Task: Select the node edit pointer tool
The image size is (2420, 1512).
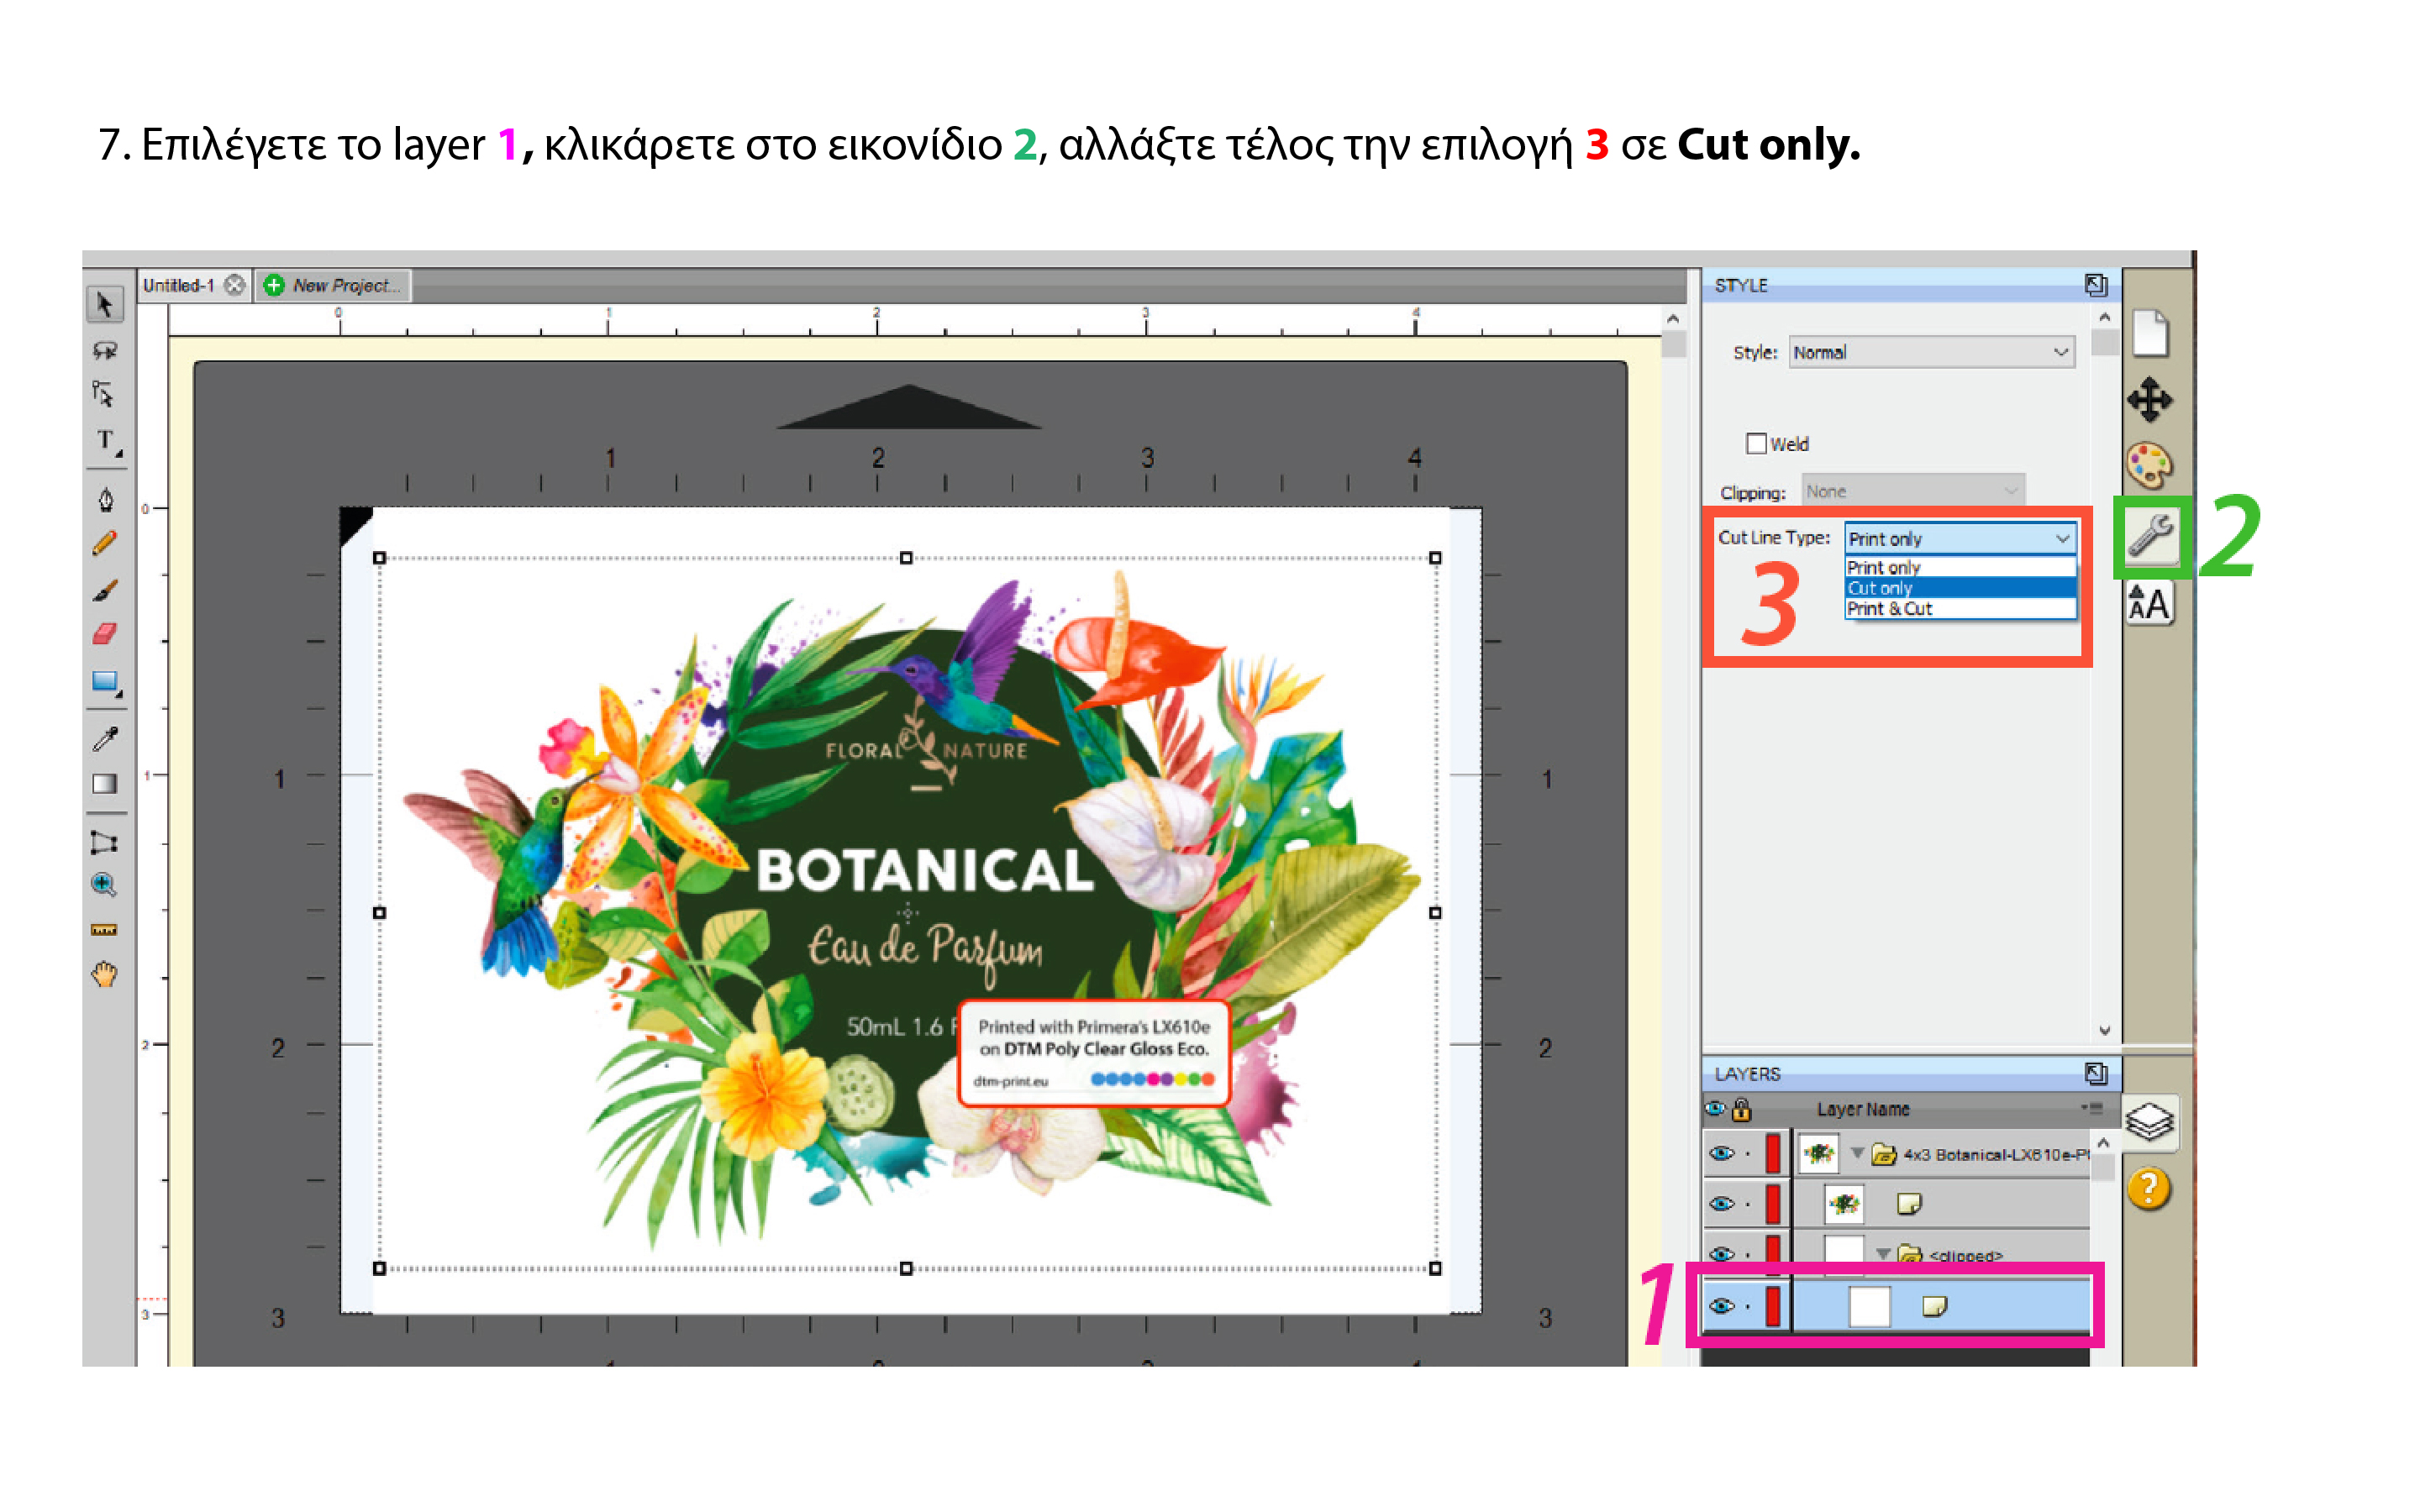Action: point(104,394)
